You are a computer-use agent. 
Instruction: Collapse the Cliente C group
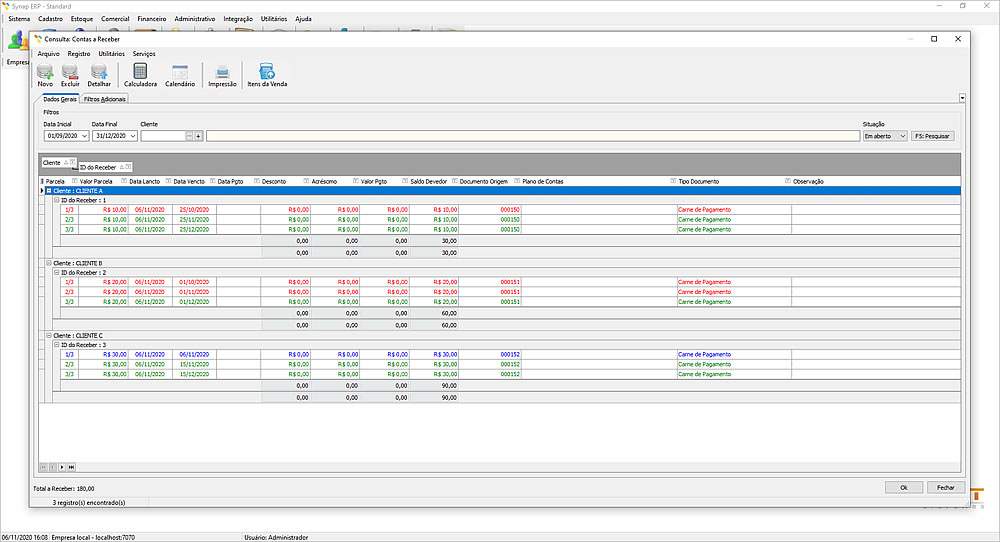pyautogui.click(x=48, y=335)
